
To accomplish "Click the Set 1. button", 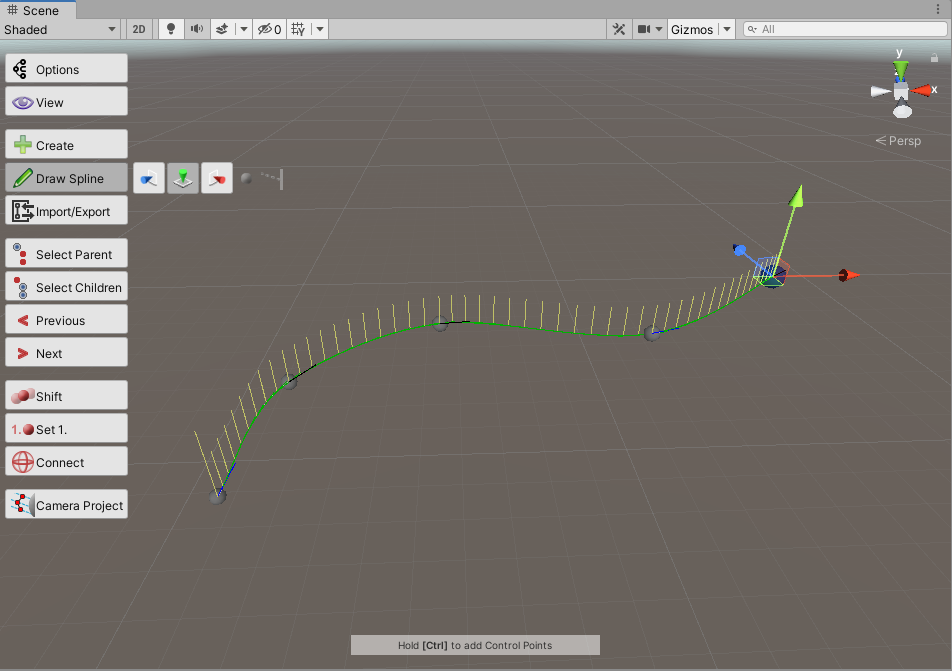I will (x=66, y=428).
